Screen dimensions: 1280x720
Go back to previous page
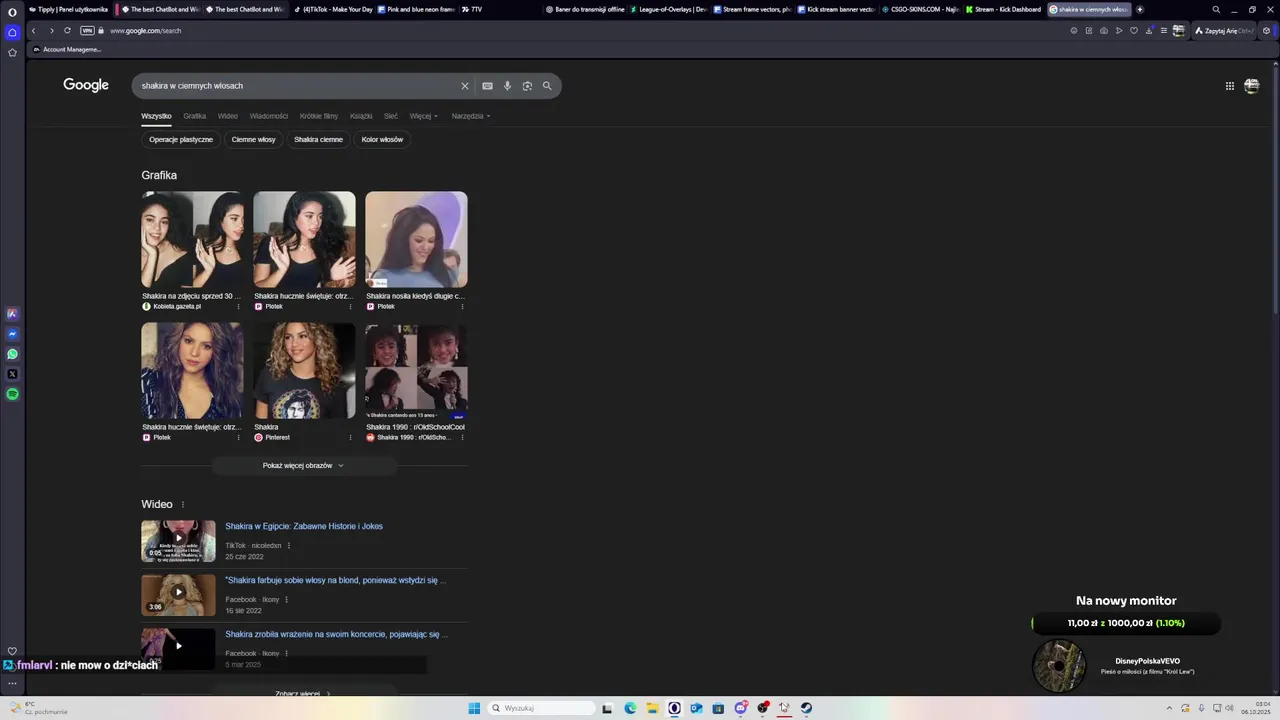click(33, 31)
